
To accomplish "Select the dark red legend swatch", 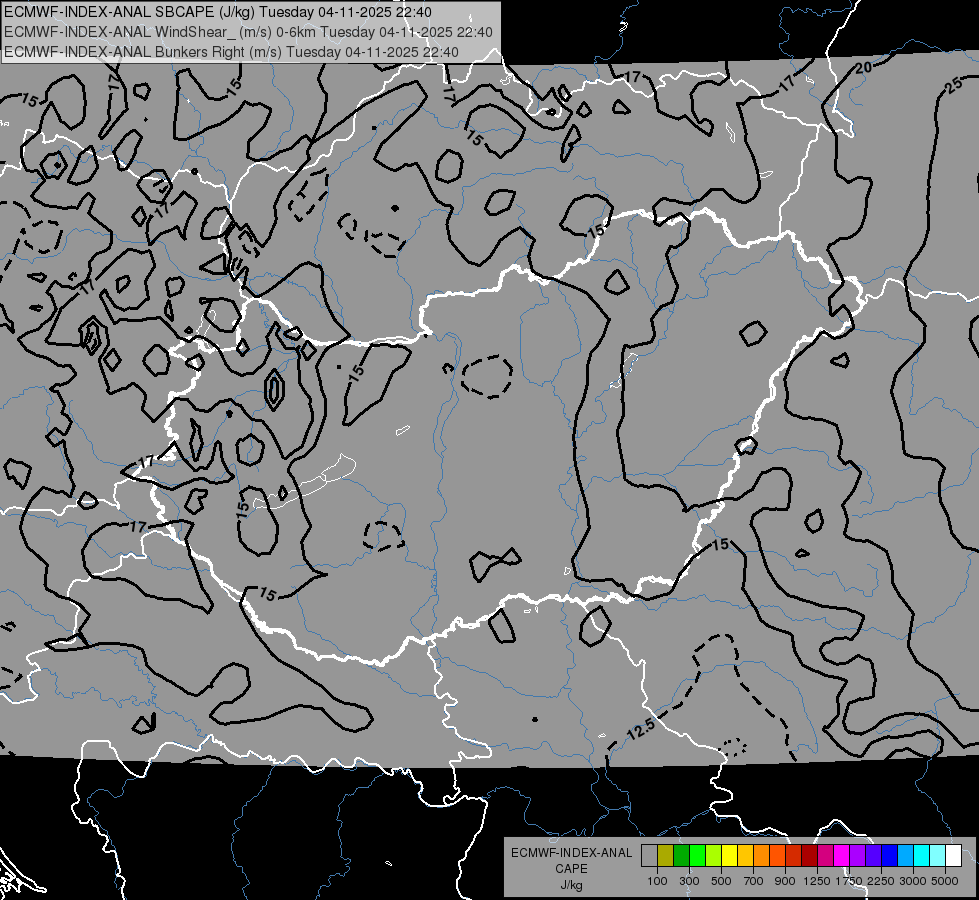I will [x=810, y=855].
